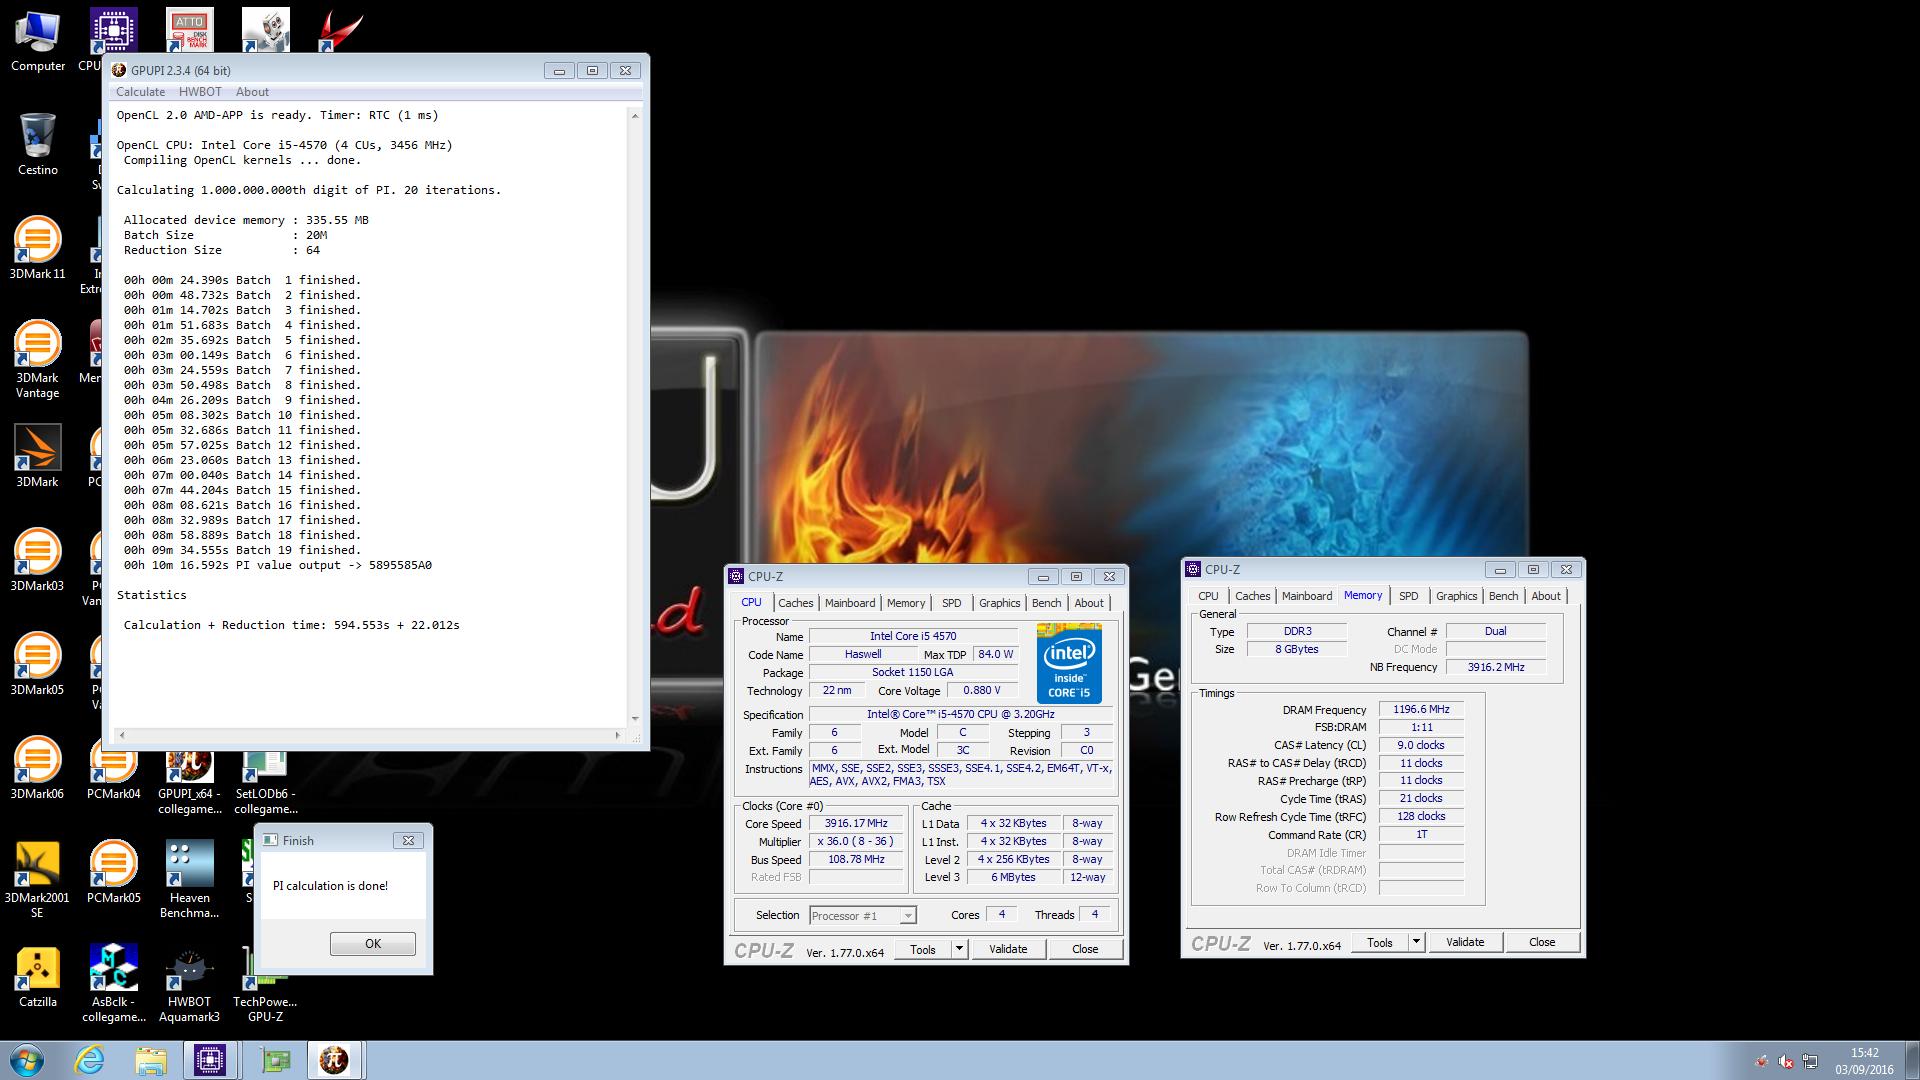The width and height of the screenshot is (1920, 1080).
Task: Open Internet Explorer from taskbar
Action: tap(89, 1060)
